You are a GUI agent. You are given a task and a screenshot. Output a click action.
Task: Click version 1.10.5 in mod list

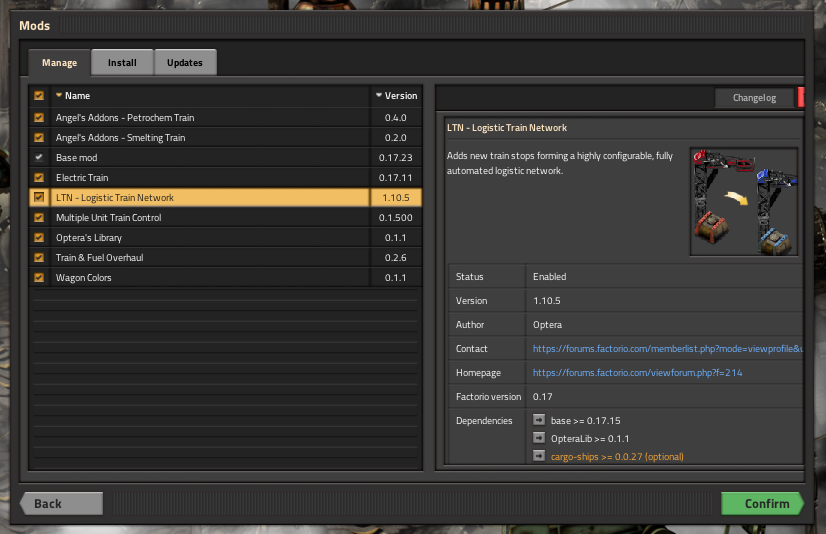[396, 197]
